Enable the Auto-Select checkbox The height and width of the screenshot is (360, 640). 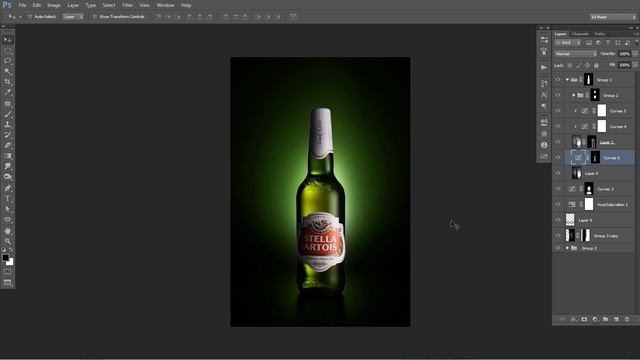pyautogui.click(x=30, y=17)
